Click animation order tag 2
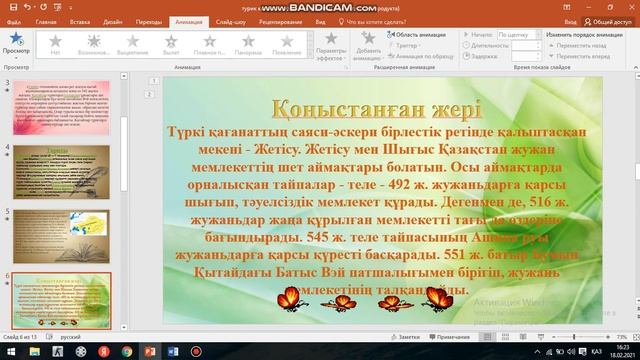The width and height of the screenshot is (640, 360). (x=149, y=94)
